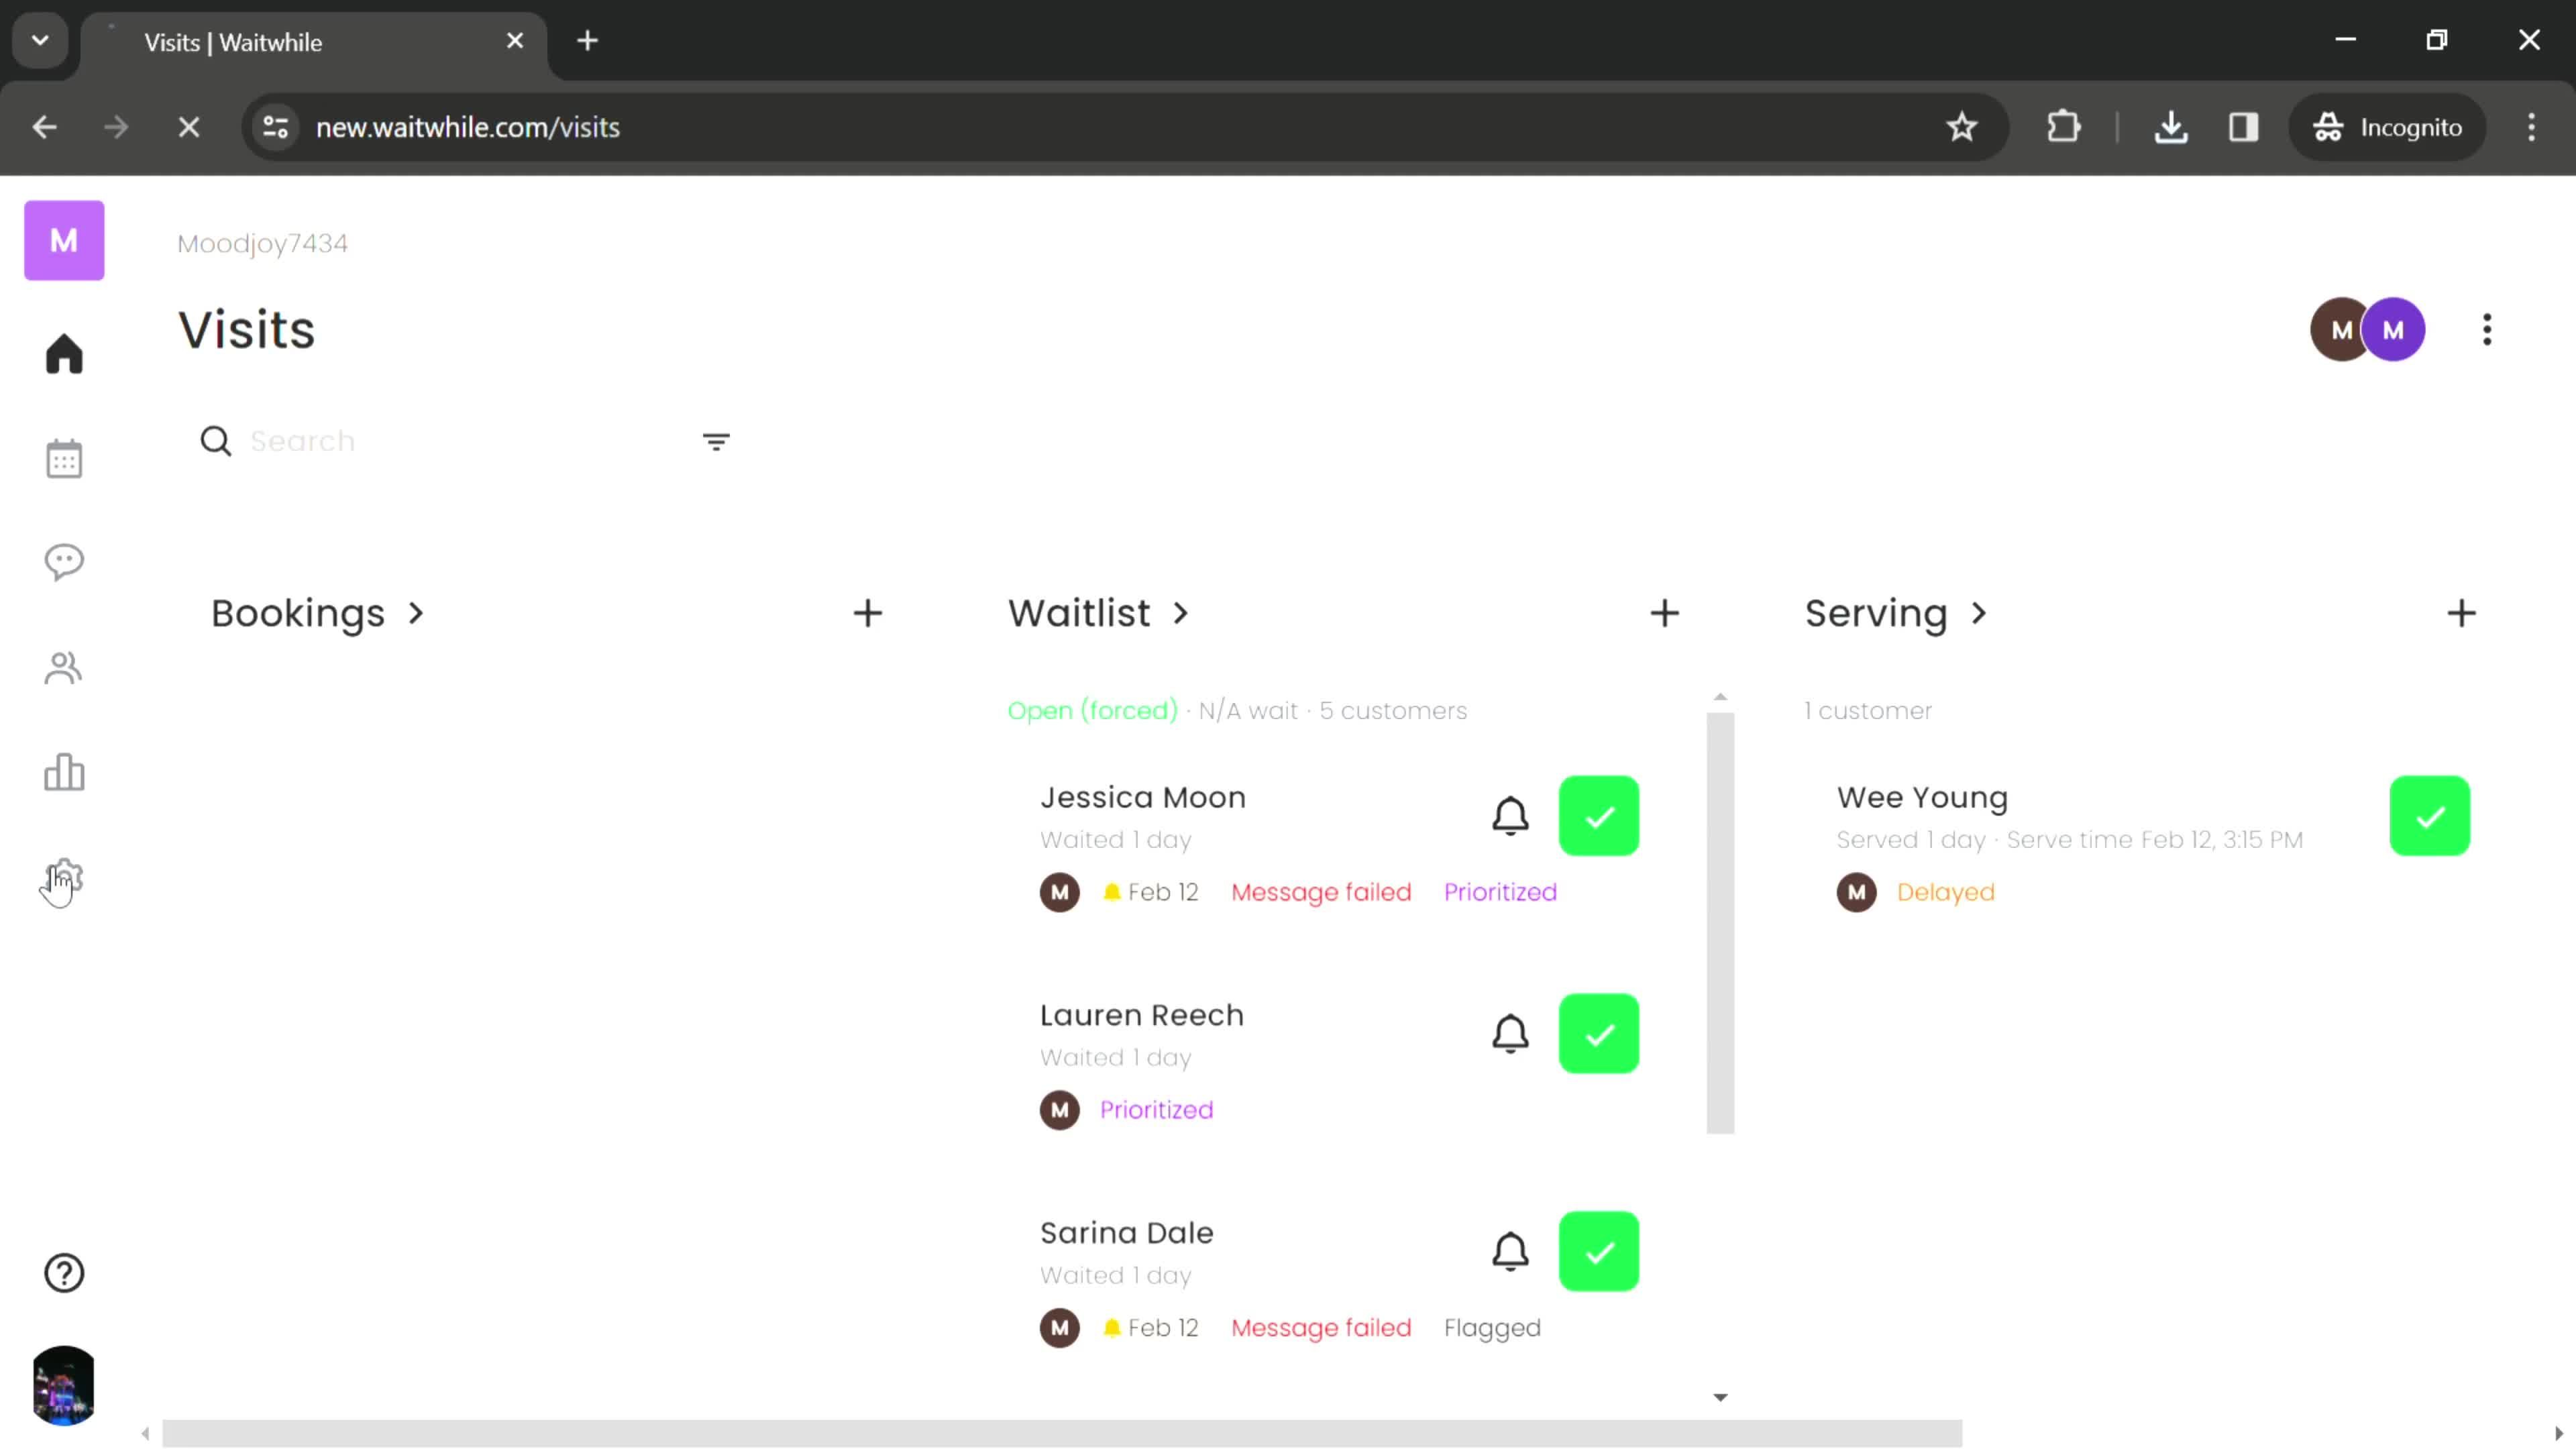Click the settings/integrations icon in sidebar
The width and height of the screenshot is (2576, 1449).
click(x=64, y=879)
